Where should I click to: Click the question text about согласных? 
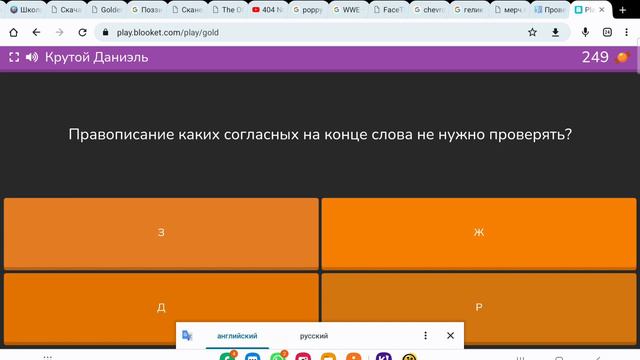320,134
